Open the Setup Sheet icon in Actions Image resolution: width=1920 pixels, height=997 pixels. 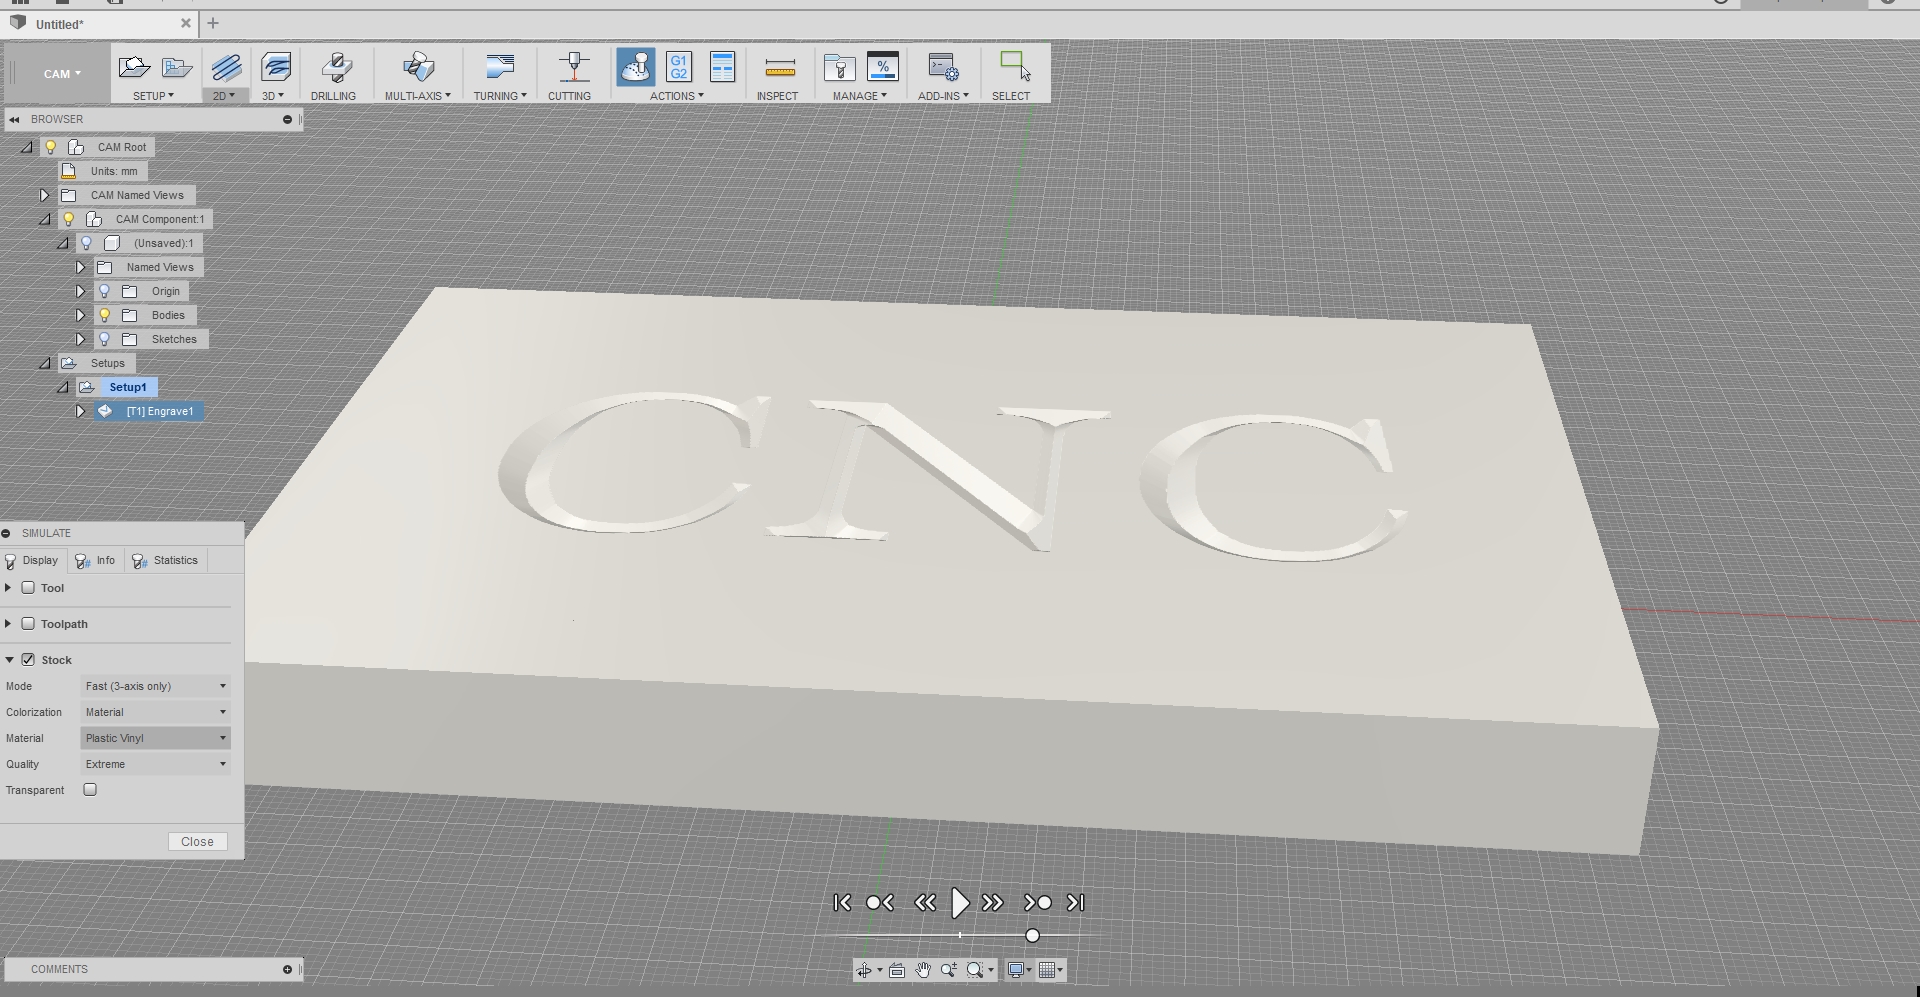click(722, 67)
